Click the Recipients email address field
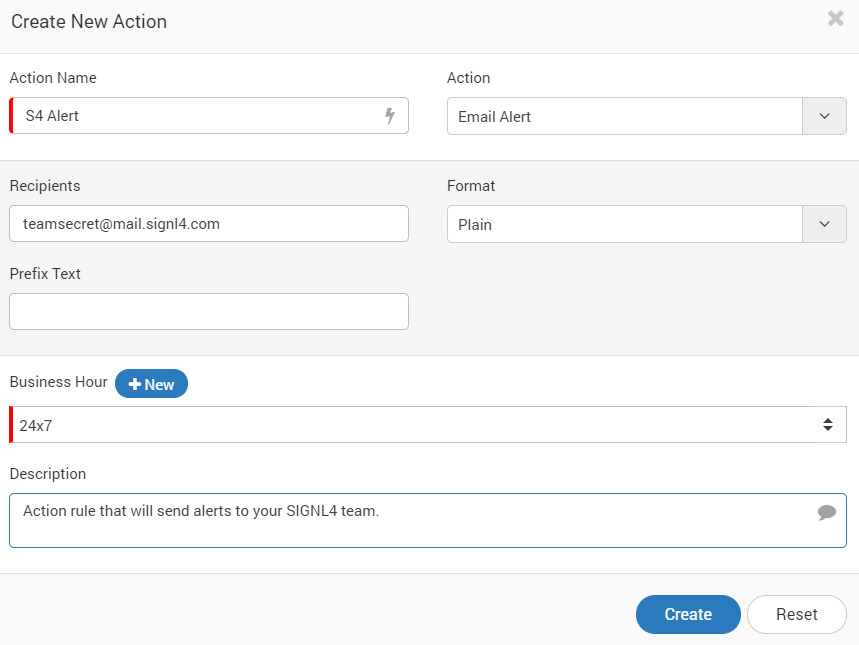 [x=209, y=224]
